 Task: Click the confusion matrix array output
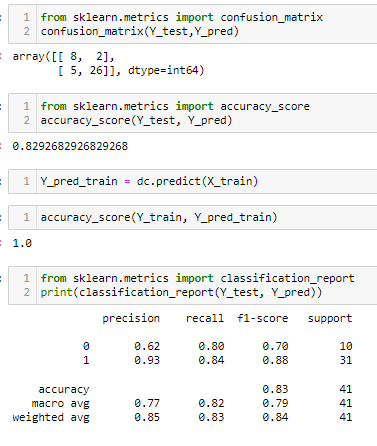coord(108,63)
